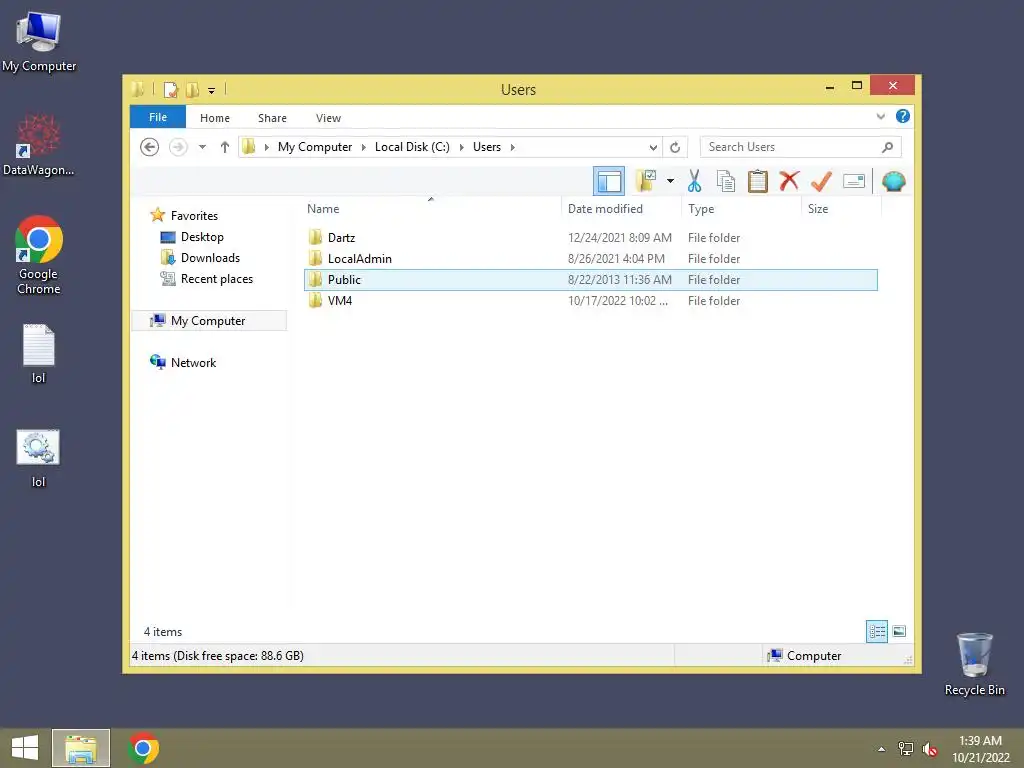Paste from the clipboard icon
1024x768 pixels.
pyautogui.click(x=757, y=181)
